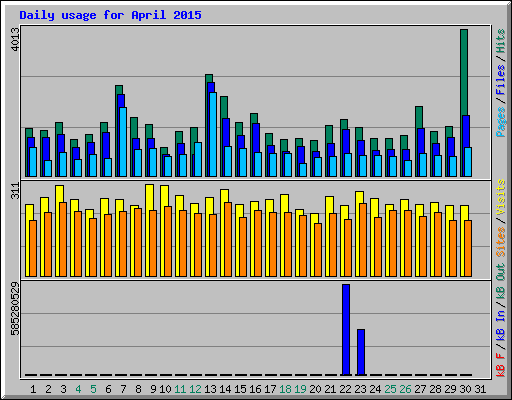The height and width of the screenshot is (400, 512).
Task: Click day label 18 on the x-axis
Action: 285,389
